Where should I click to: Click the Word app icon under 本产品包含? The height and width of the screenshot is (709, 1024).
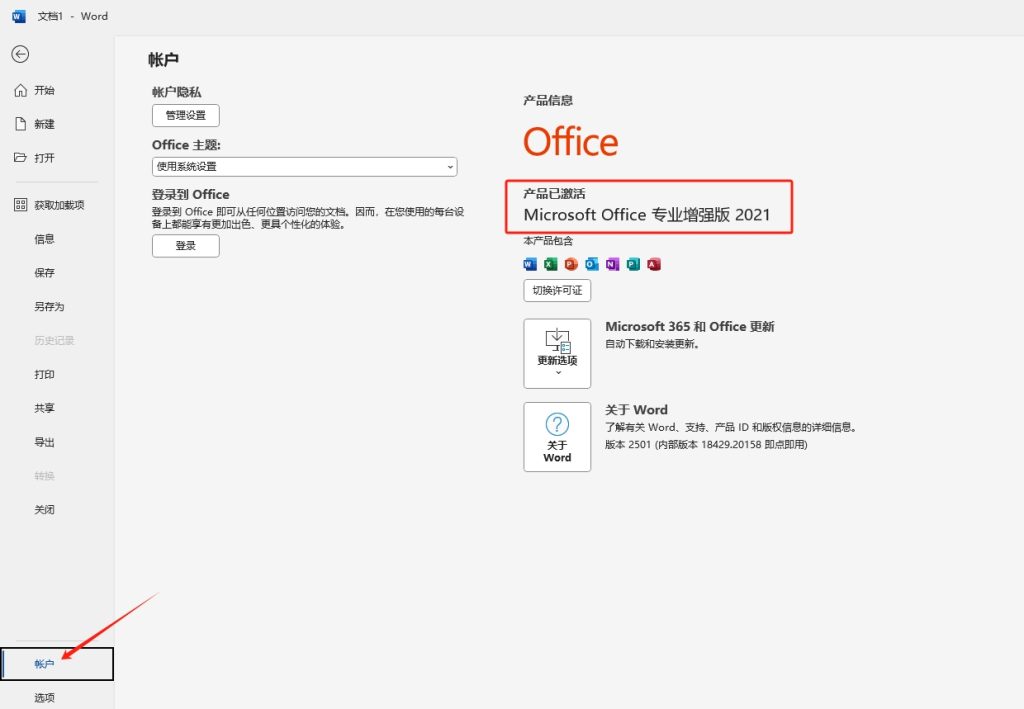[530, 264]
